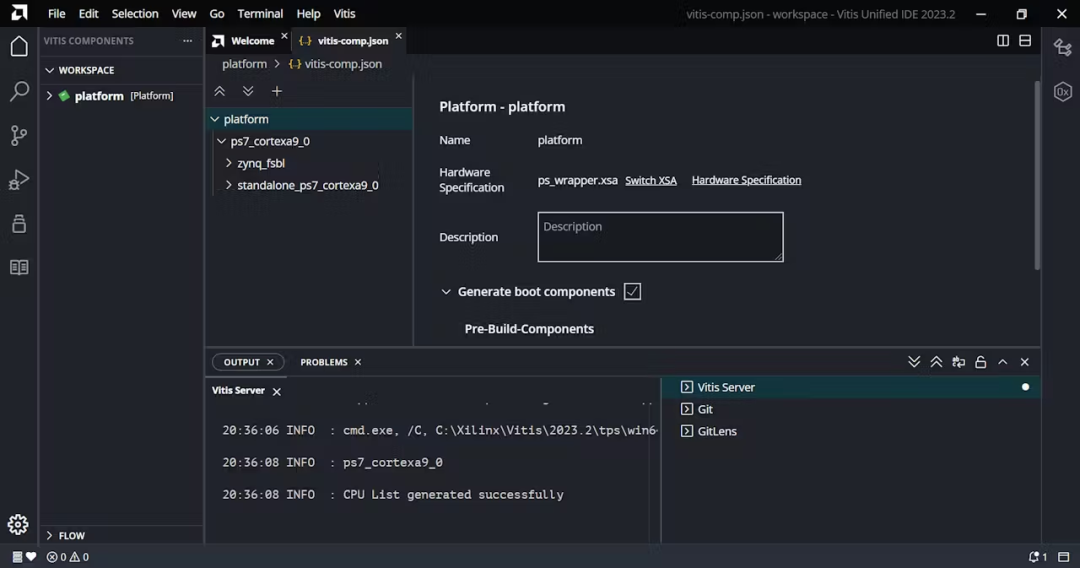Open the Help menu
The width and height of the screenshot is (1080, 568).
click(308, 14)
